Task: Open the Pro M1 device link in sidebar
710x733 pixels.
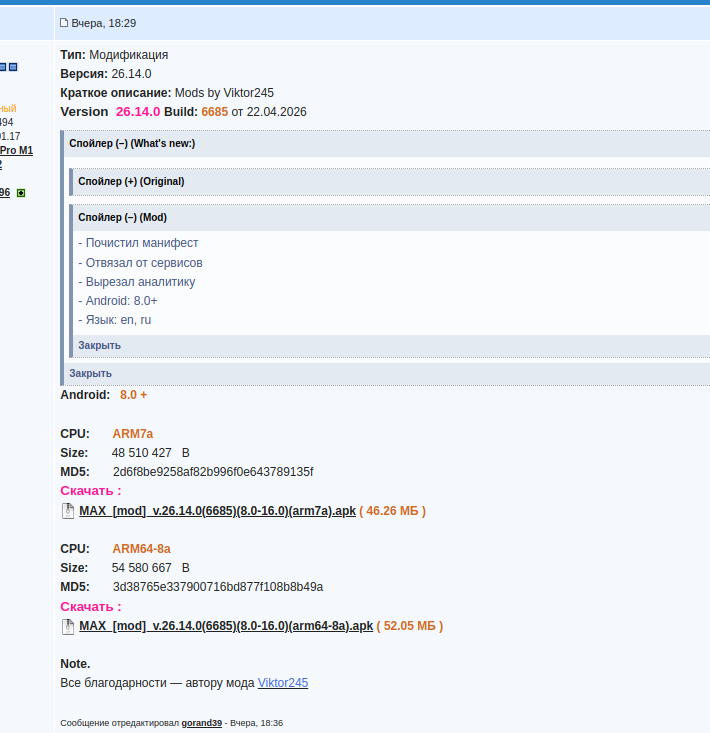Action: [16, 151]
